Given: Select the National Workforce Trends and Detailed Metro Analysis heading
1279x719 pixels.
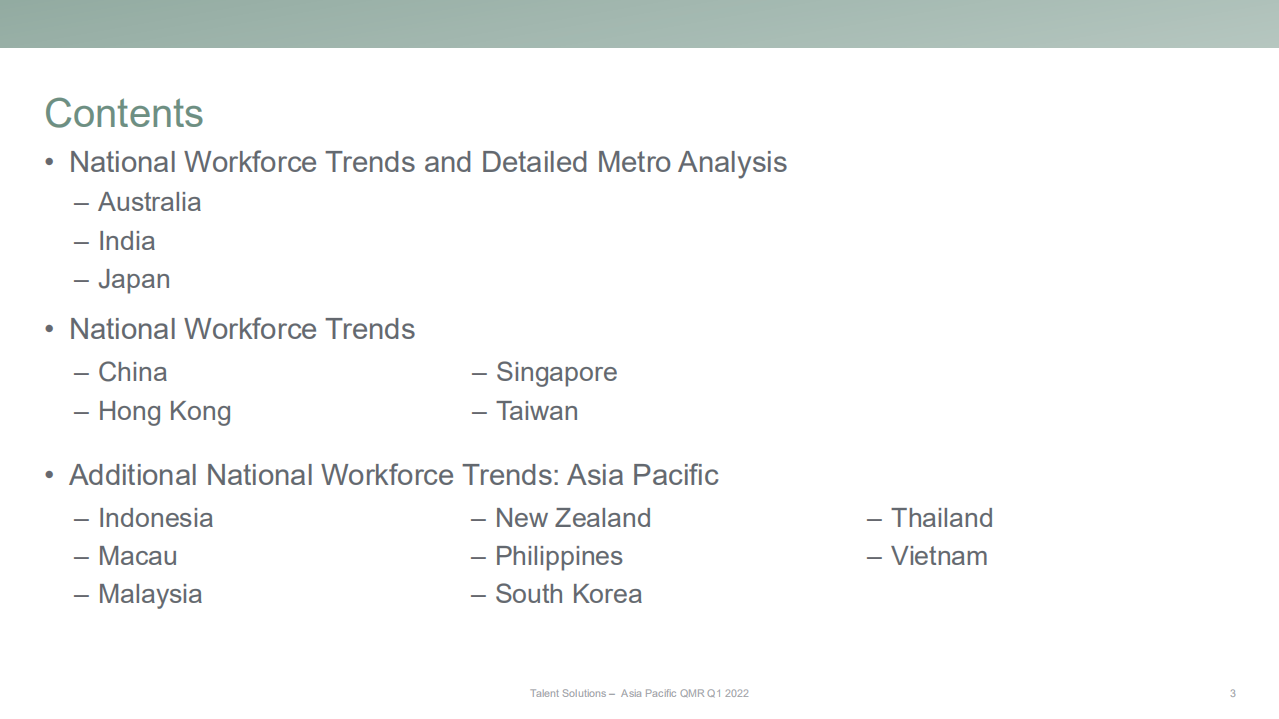Looking at the screenshot, I should (427, 162).
